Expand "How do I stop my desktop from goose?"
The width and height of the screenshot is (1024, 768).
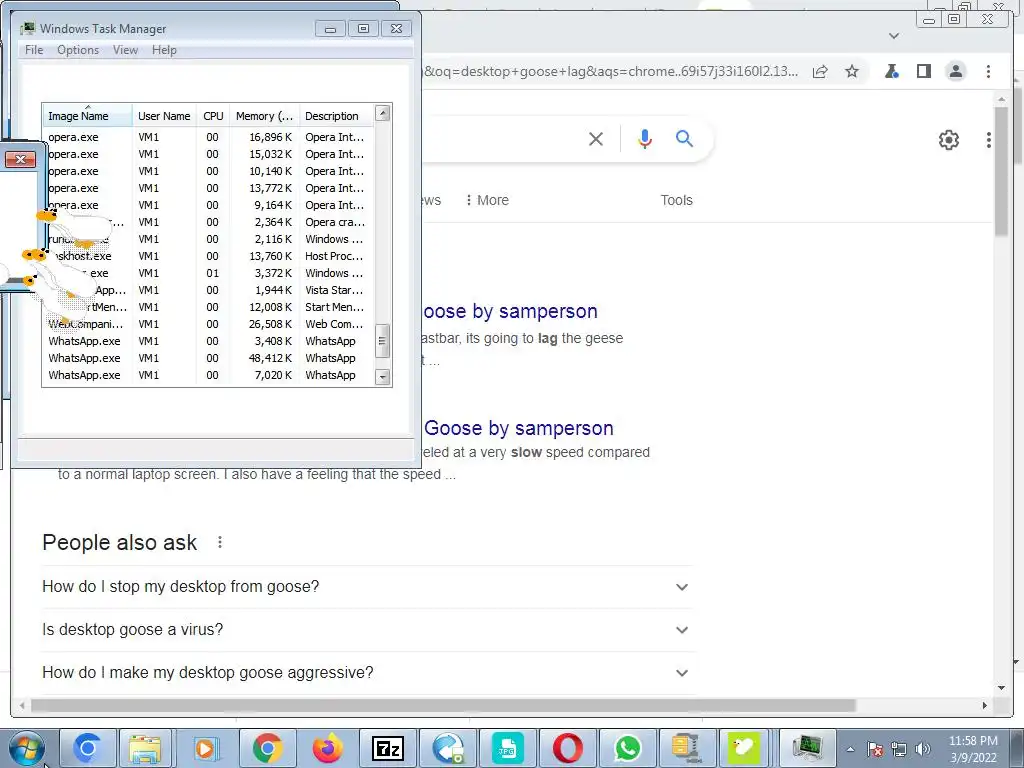coord(367,586)
